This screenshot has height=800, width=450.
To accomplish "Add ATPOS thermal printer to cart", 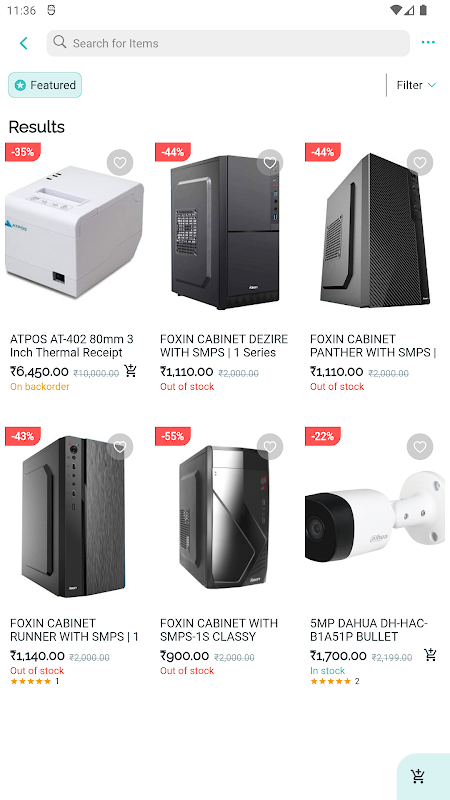I will (x=131, y=371).
